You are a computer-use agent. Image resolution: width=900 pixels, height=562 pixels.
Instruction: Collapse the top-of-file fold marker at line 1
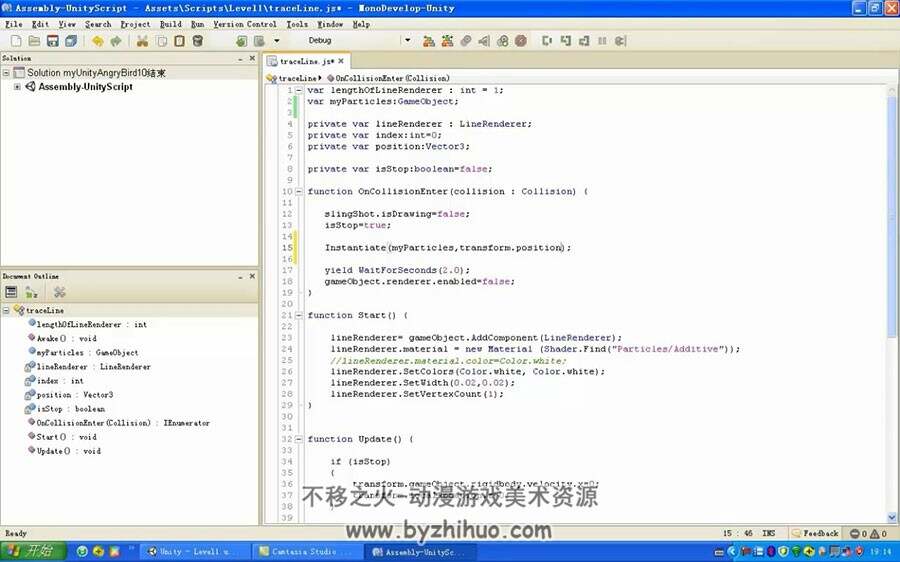point(298,90)
